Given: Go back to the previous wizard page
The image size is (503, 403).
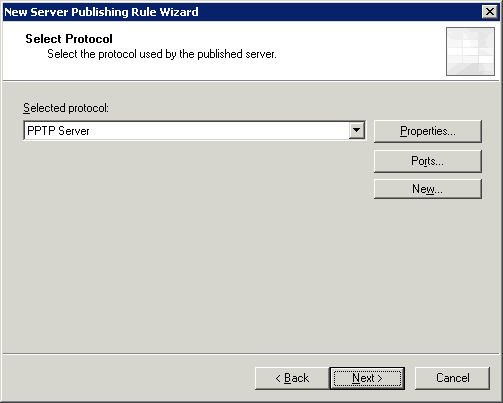Looking at the screenshot, I should [x=292, y=378].
